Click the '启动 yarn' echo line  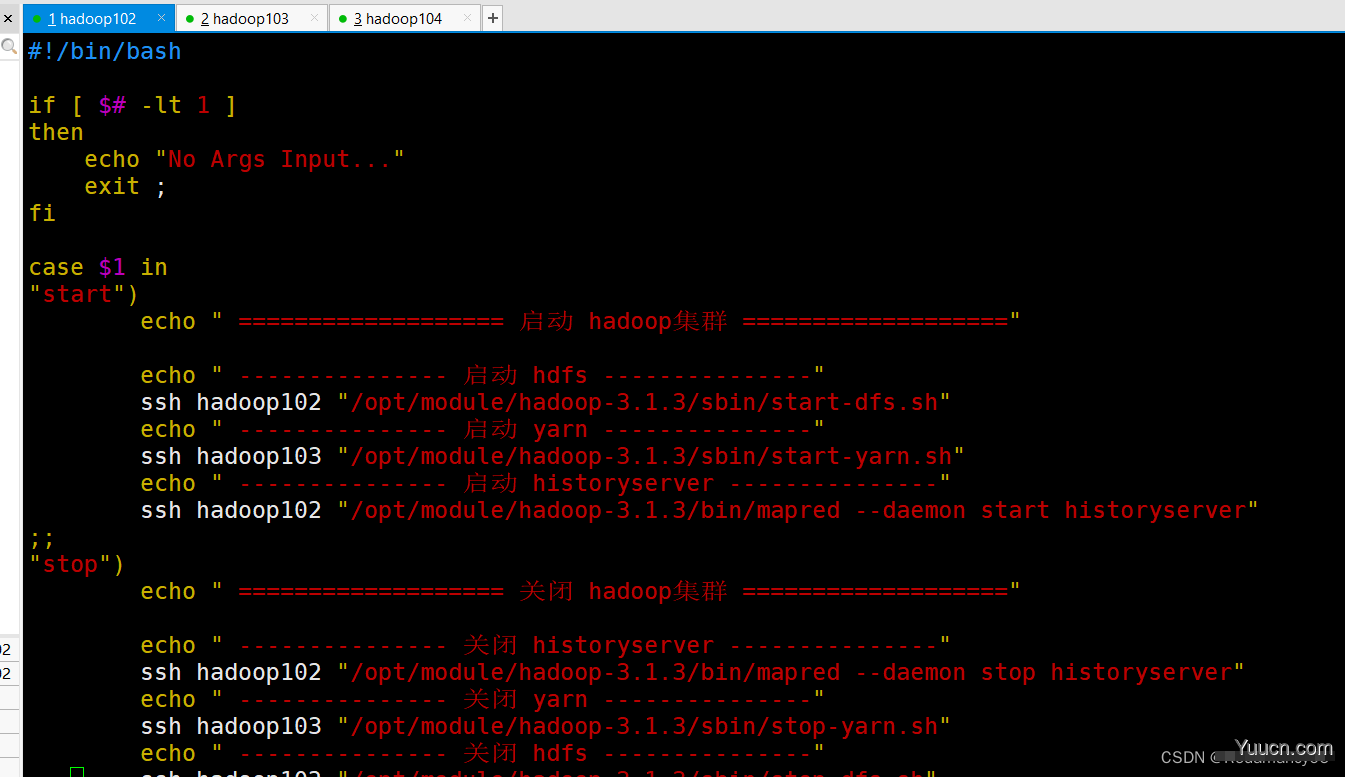point(482,429)
